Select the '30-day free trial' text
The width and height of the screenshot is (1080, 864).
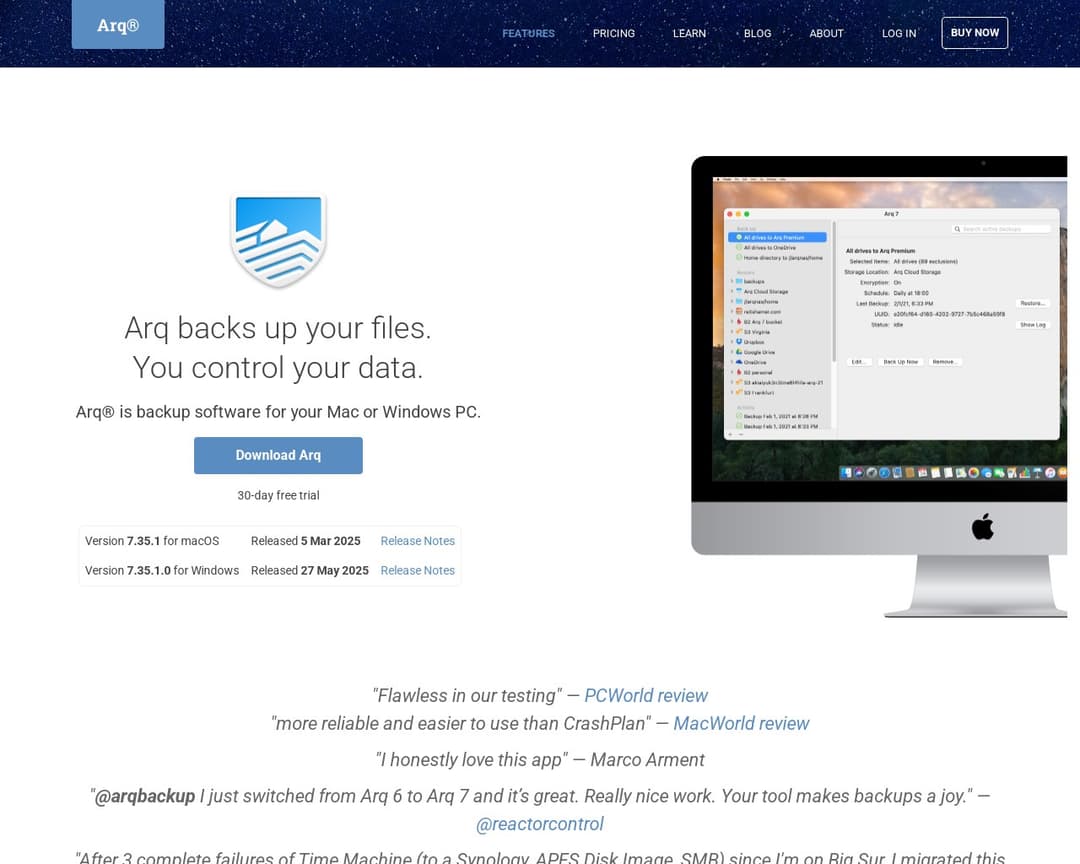pyautogui.click(x=278, y=495)
